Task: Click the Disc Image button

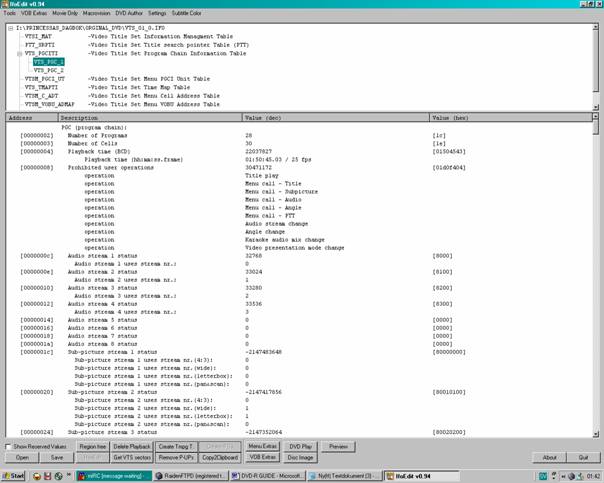Action: [300, 458]
